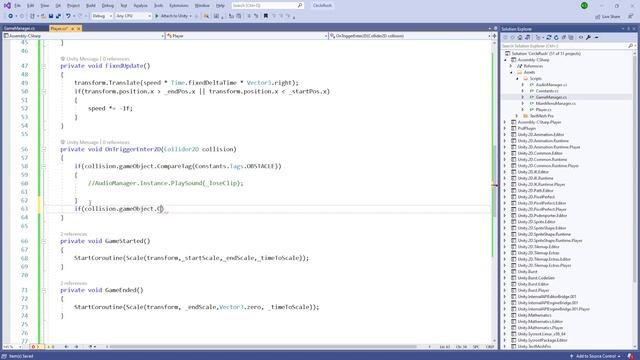The width and height of the screenshot is (640, 360).
Task: Select Player.cs in Solution Explorer
Action: 543,110
